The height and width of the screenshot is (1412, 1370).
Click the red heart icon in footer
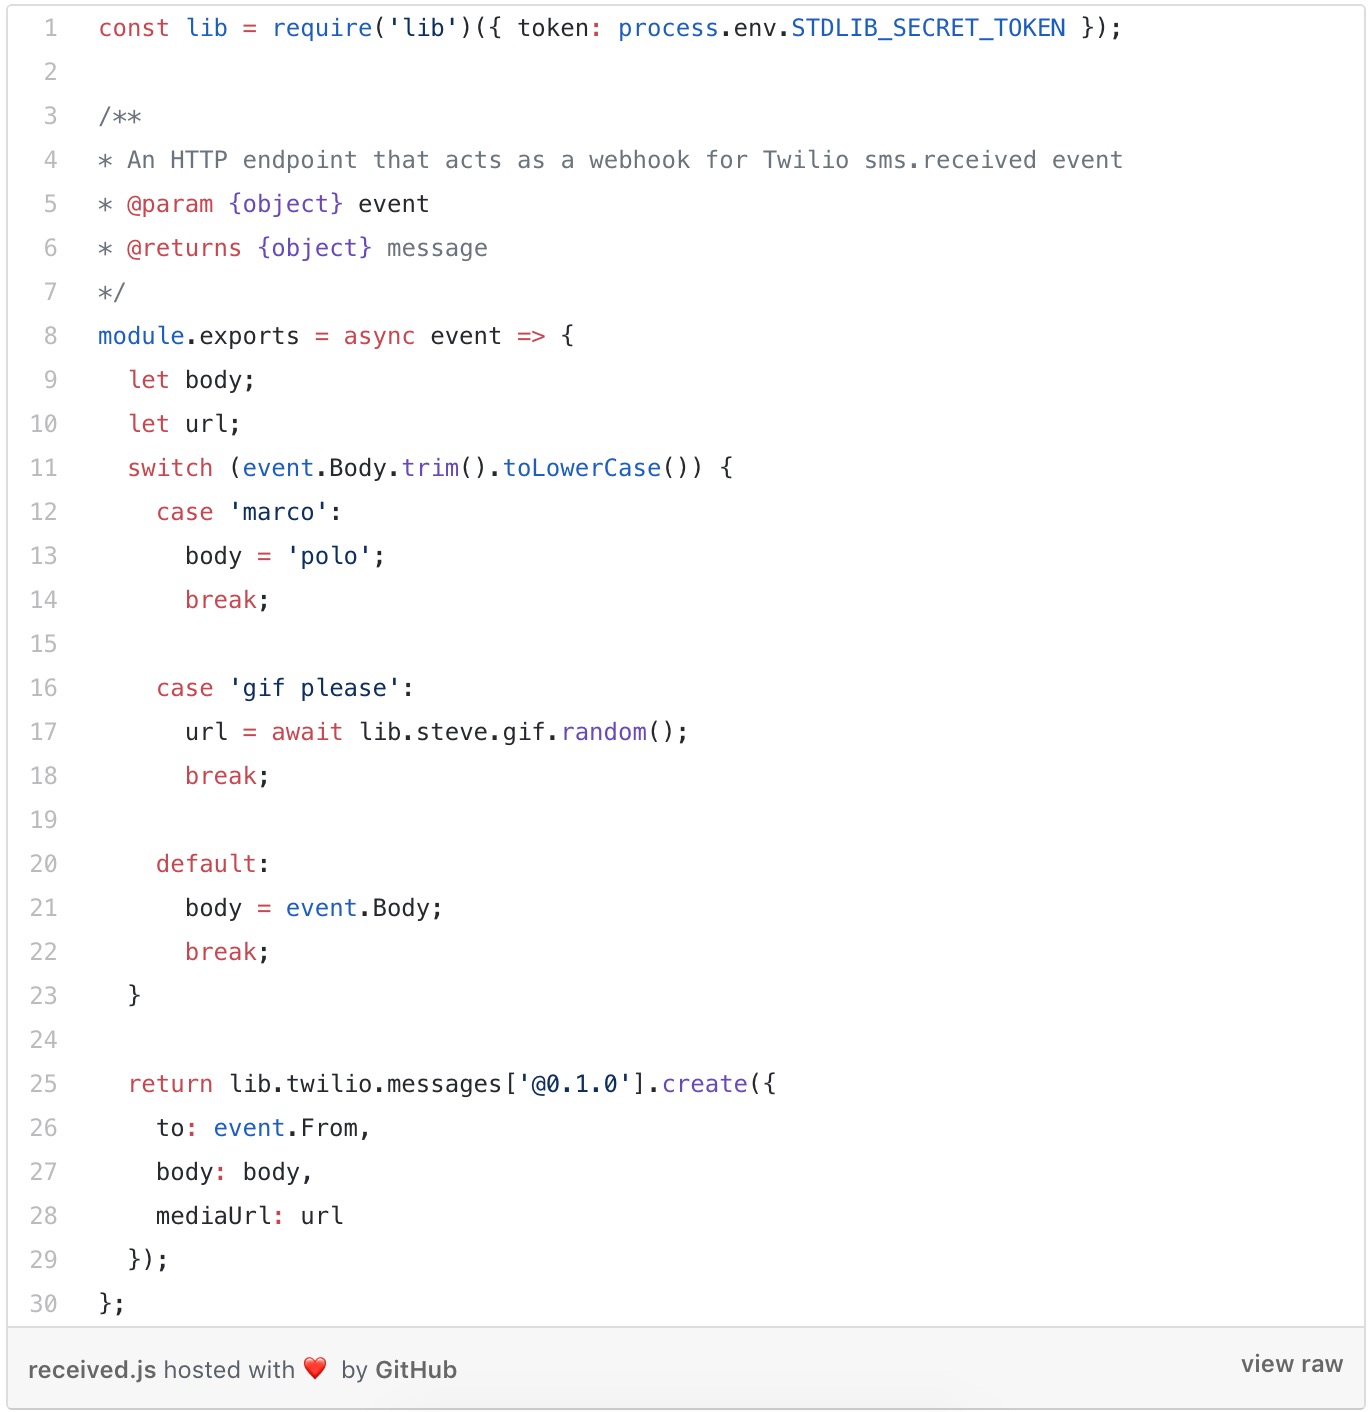coord(315,1368)
